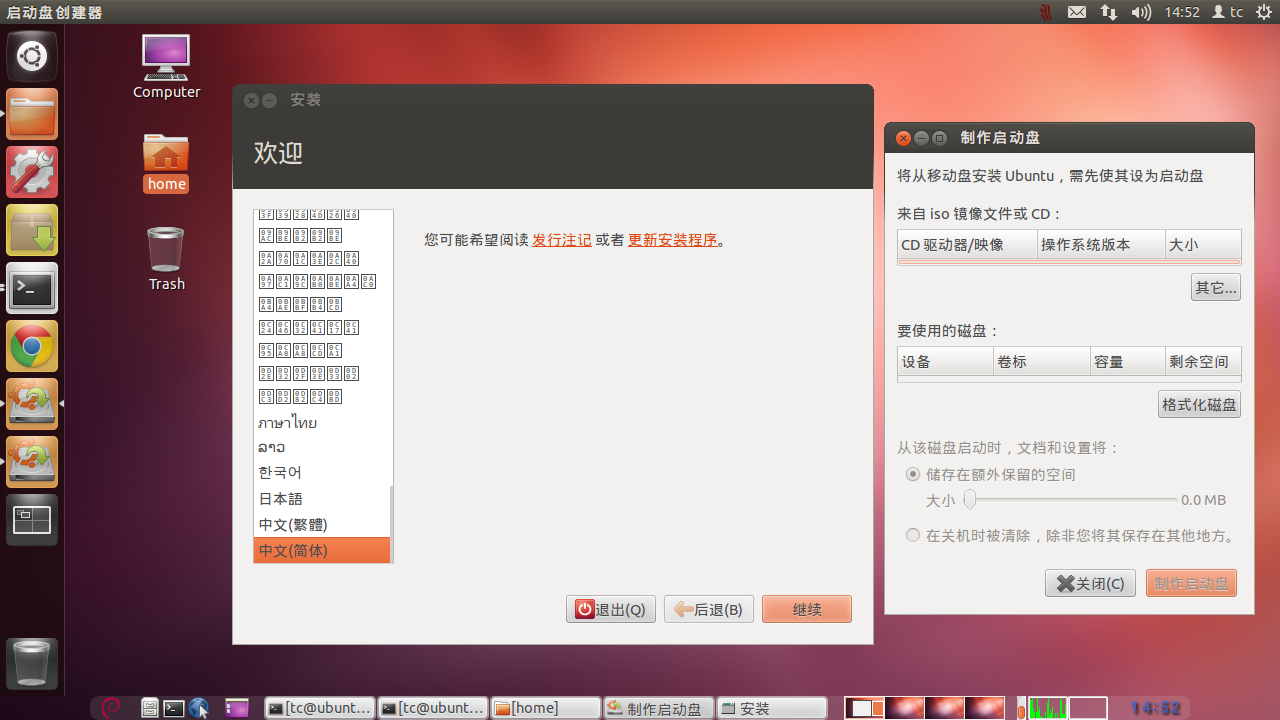This screenshot has width=1280, height=720.
Task: Select 日本語 in the language list
Action: point(322,499)
